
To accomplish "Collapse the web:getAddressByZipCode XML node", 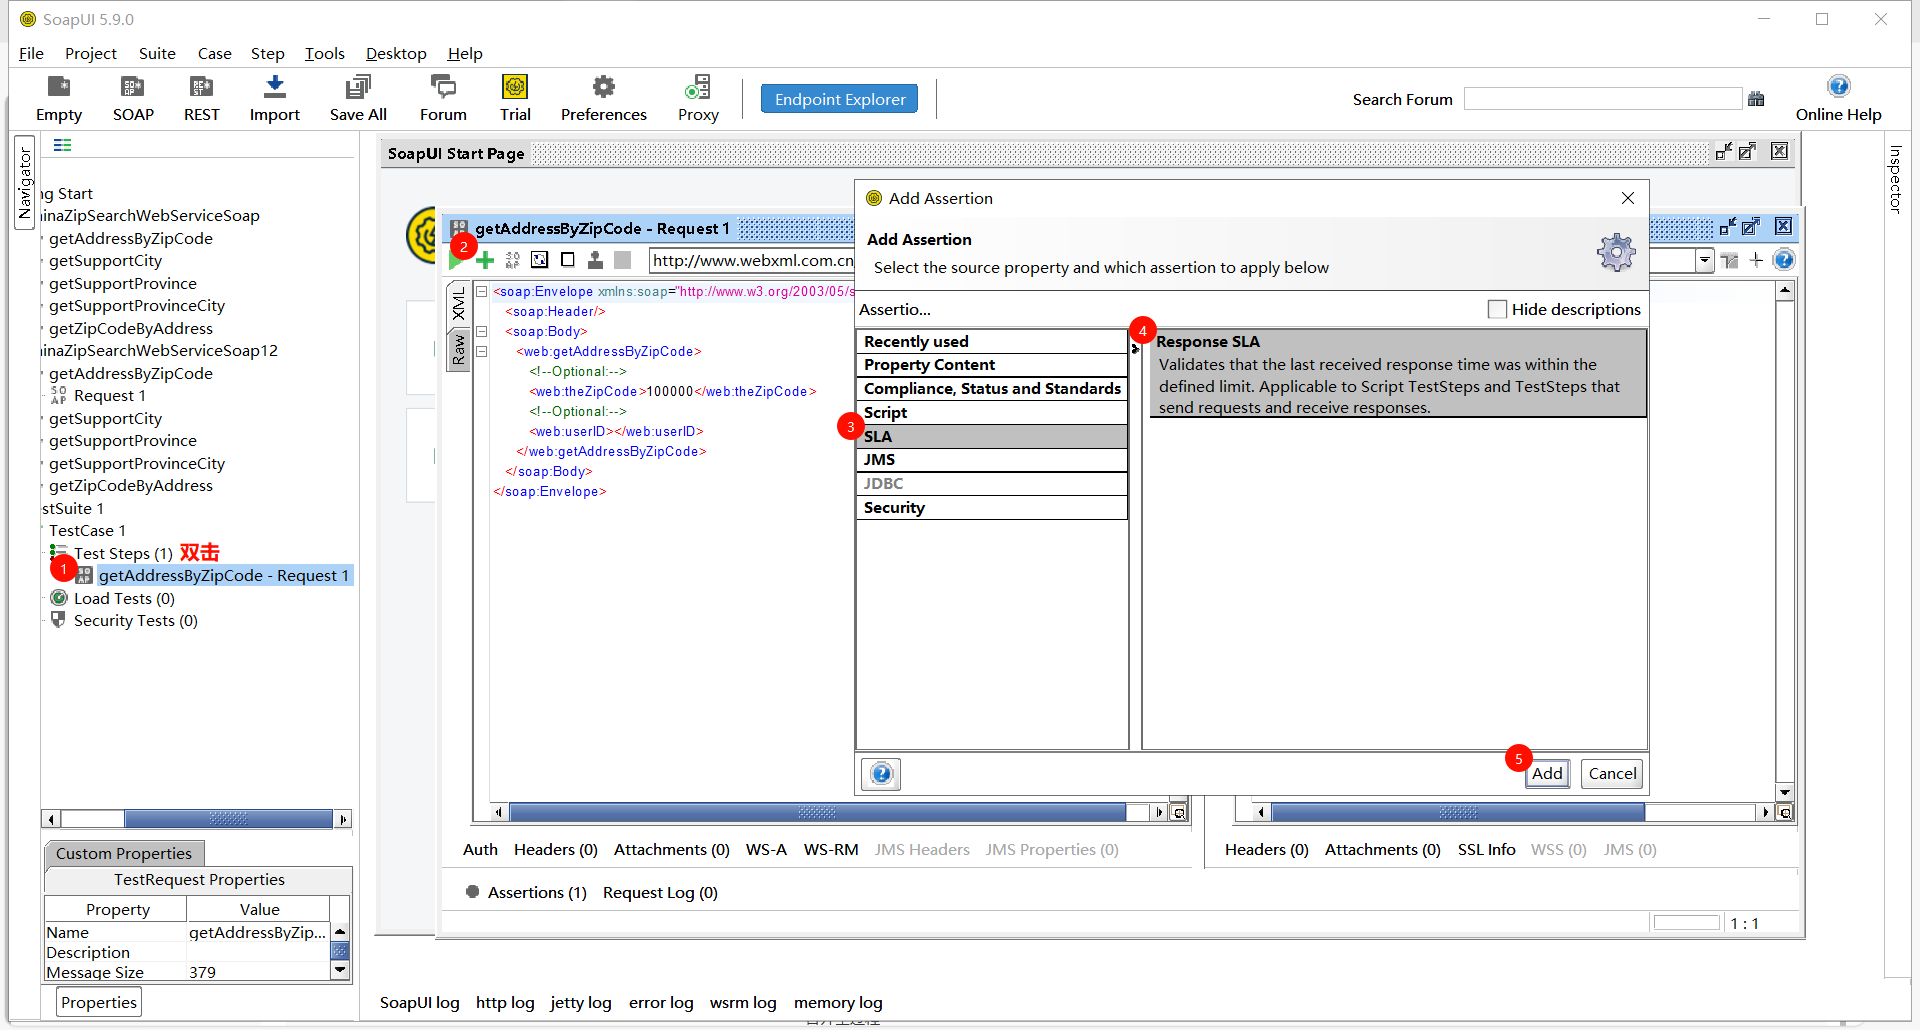I will click(x=481, y=352).
